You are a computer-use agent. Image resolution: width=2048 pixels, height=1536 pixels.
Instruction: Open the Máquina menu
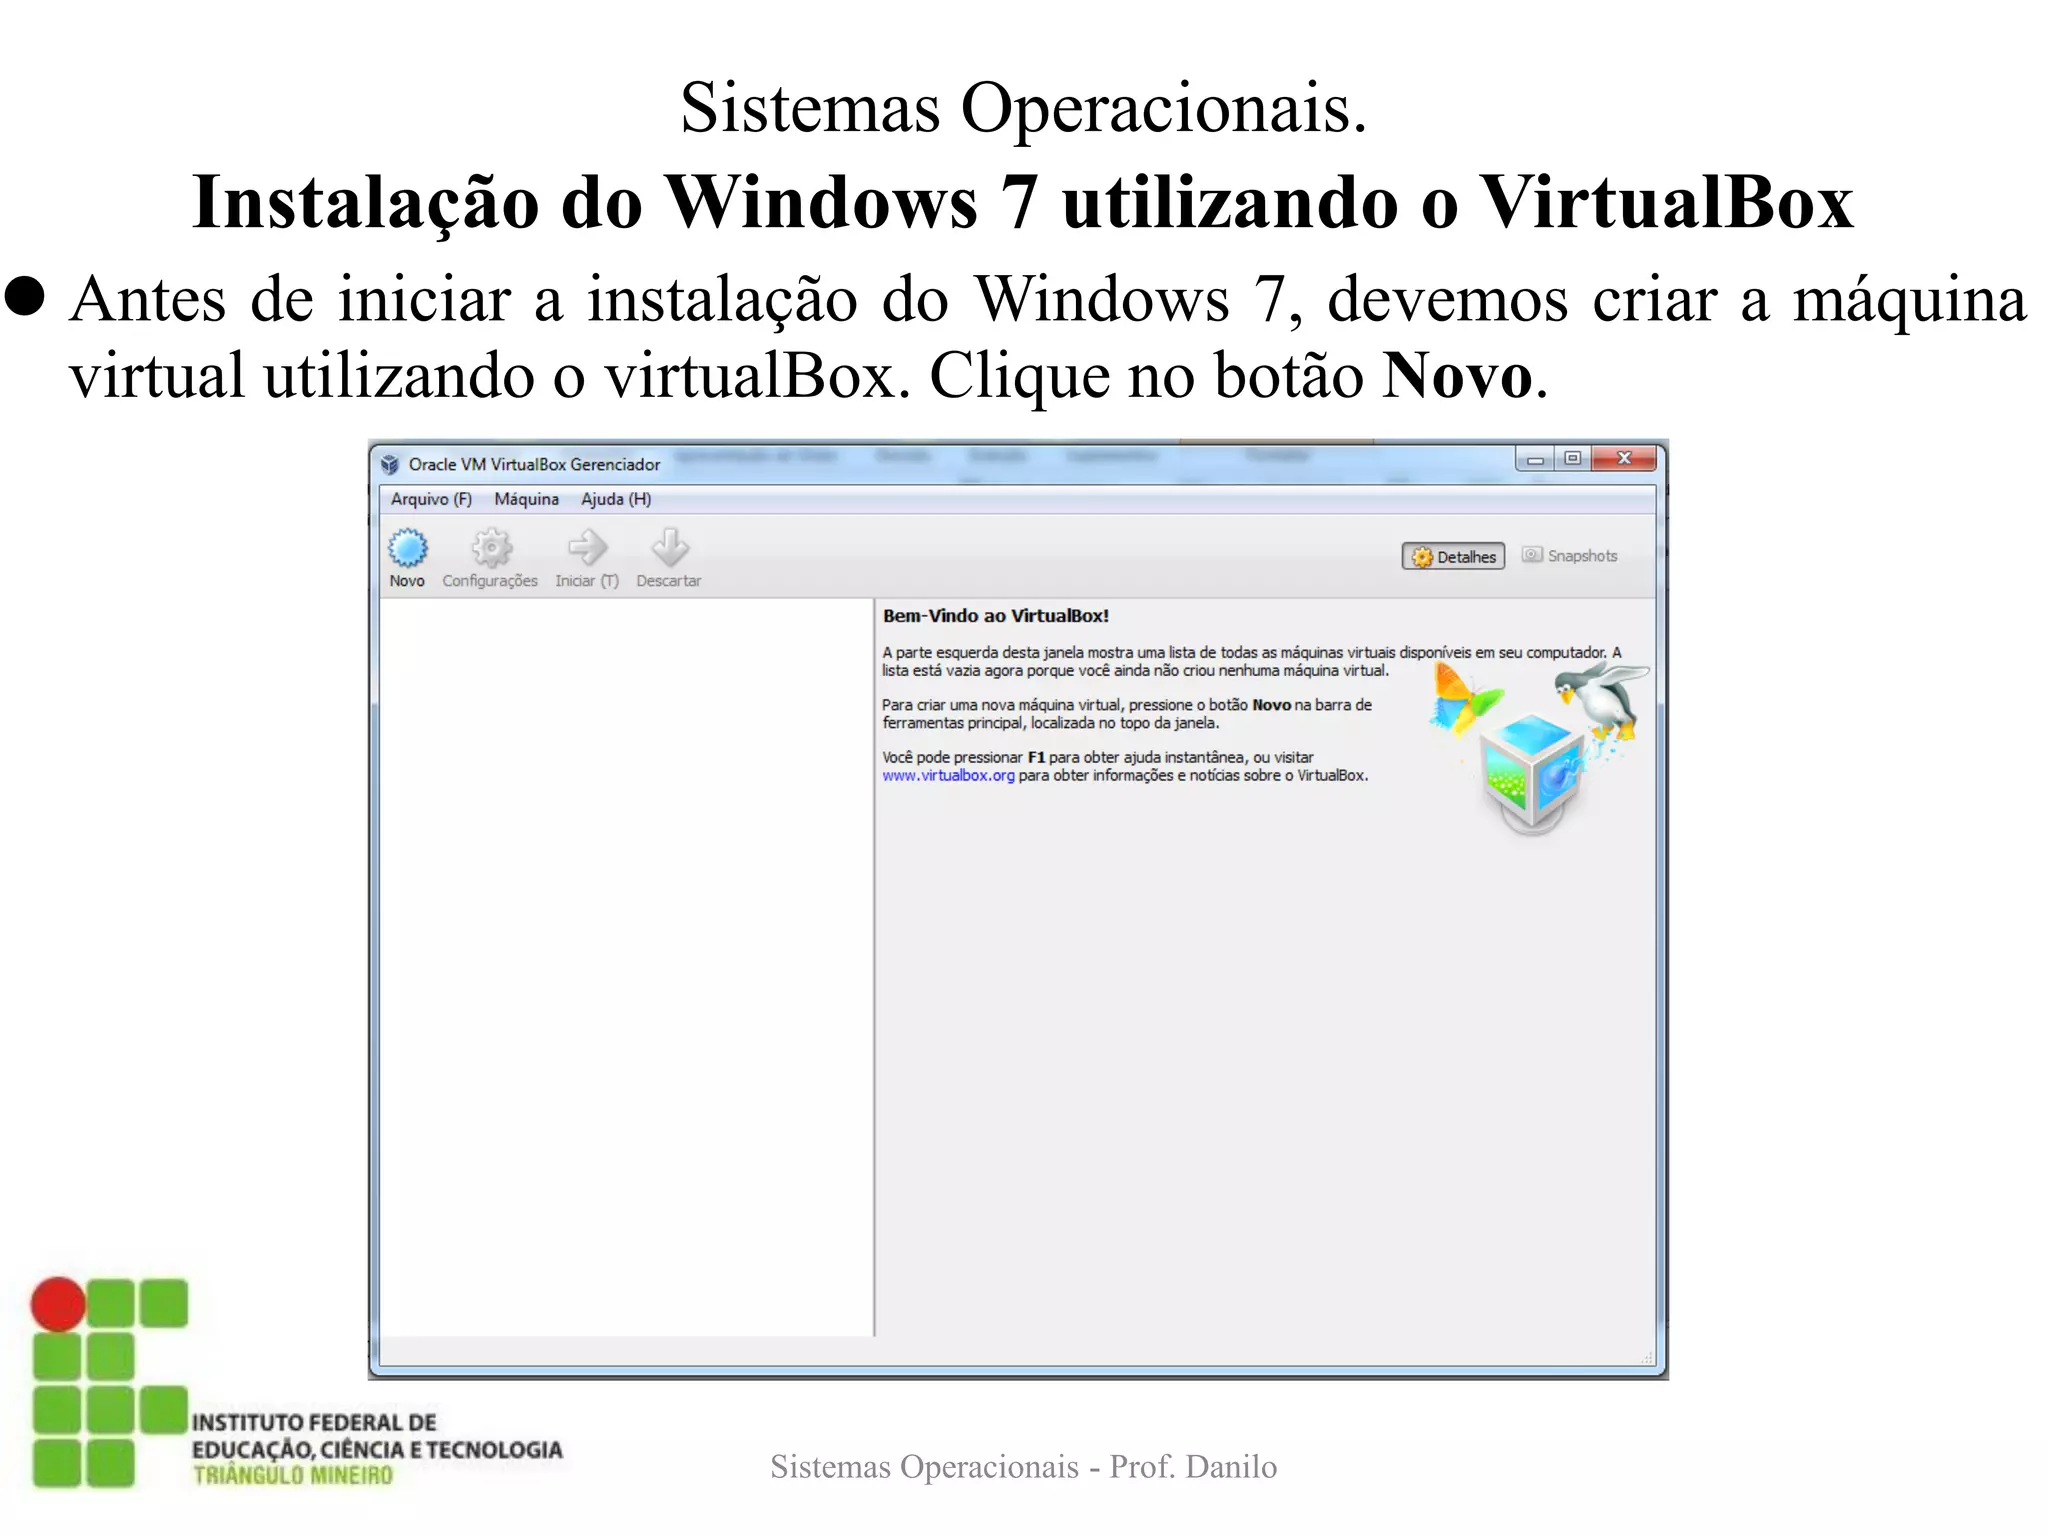click(x=526, y=499)
